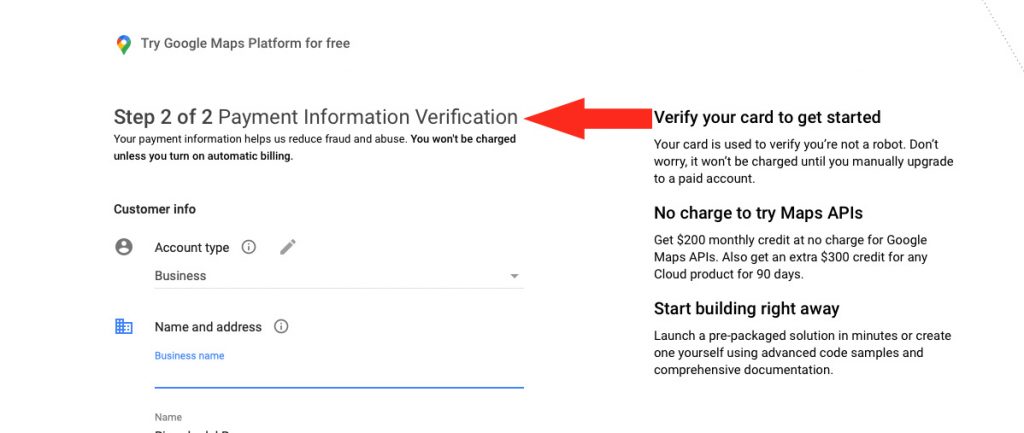The image size is (1024, 433).
Task: Select the Business account type field
Action: click(339, 276)
